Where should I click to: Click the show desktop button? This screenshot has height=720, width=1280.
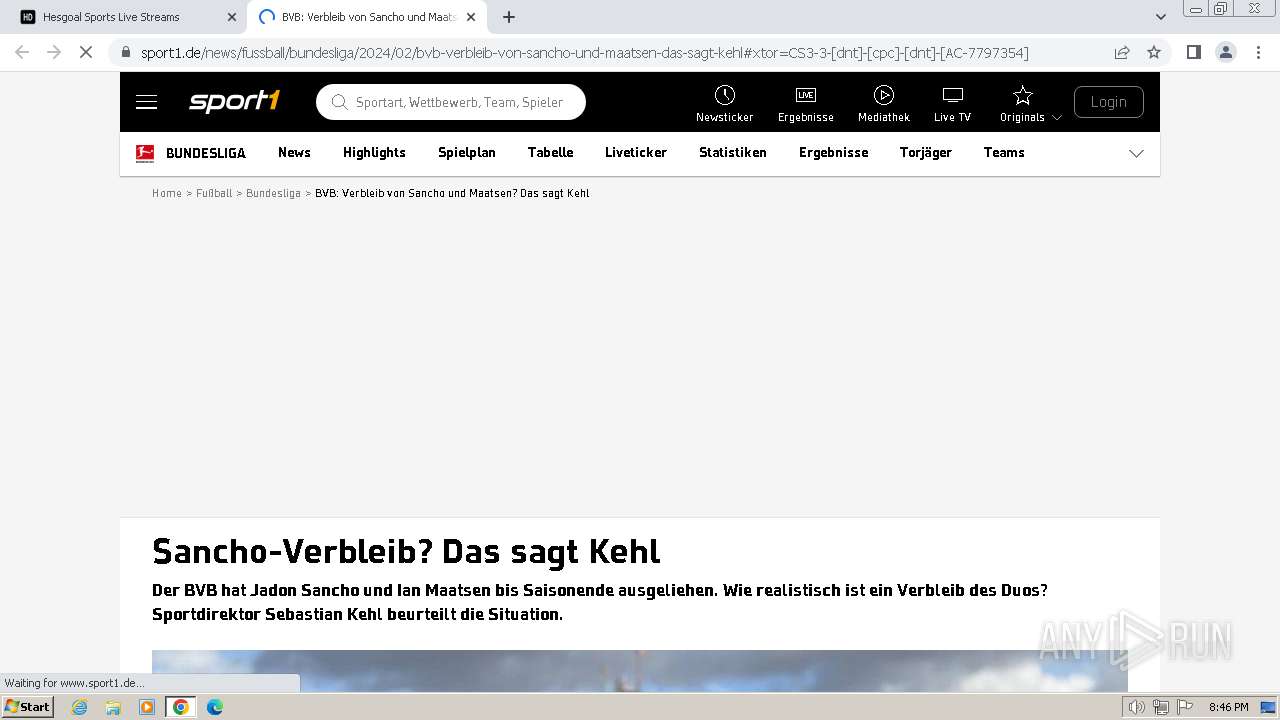pyautogui.click(x=1269, y=707)
